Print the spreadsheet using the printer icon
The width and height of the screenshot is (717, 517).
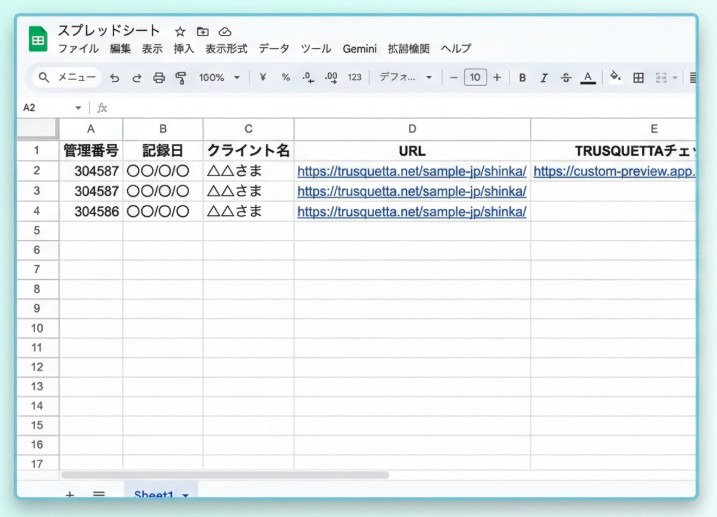coord(158,78)
